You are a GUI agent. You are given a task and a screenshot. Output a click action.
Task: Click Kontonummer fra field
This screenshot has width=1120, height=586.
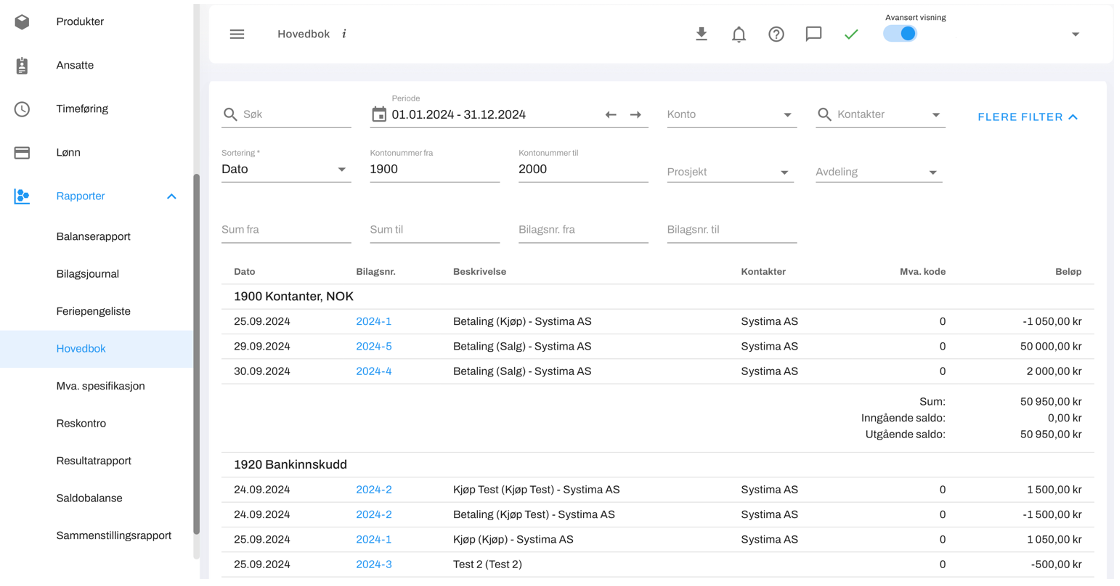coord(434,169)
